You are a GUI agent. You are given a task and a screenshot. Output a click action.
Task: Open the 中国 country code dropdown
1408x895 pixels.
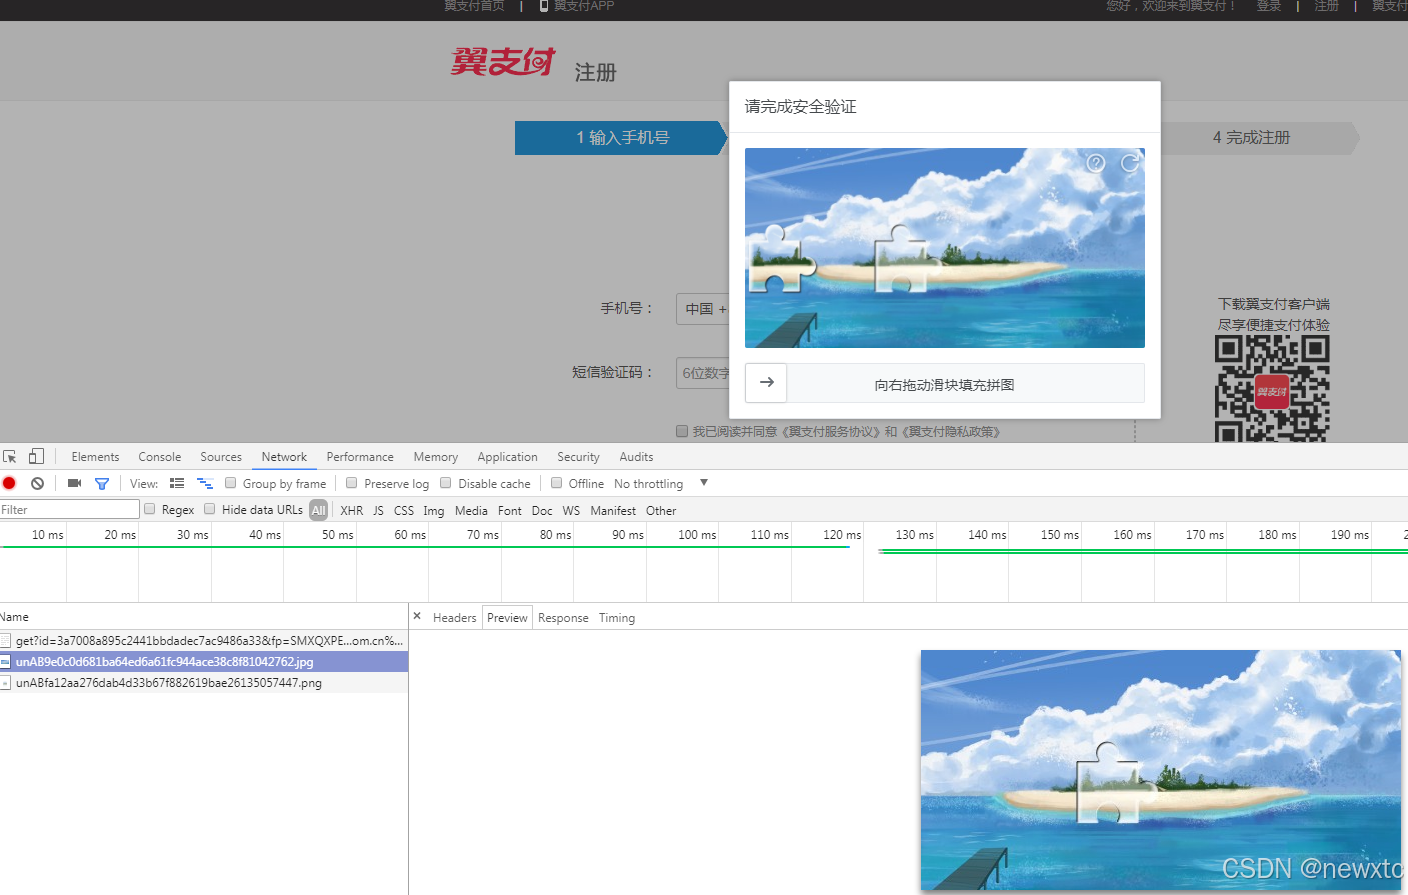tap(704, 309)
